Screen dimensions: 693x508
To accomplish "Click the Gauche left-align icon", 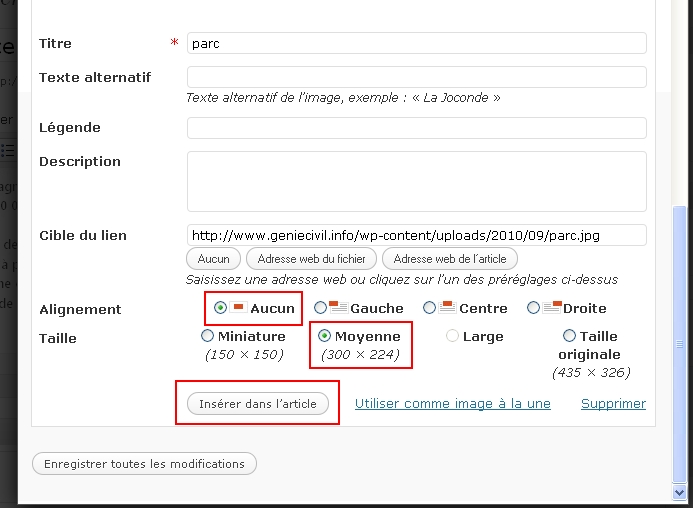I will [339, 307].
